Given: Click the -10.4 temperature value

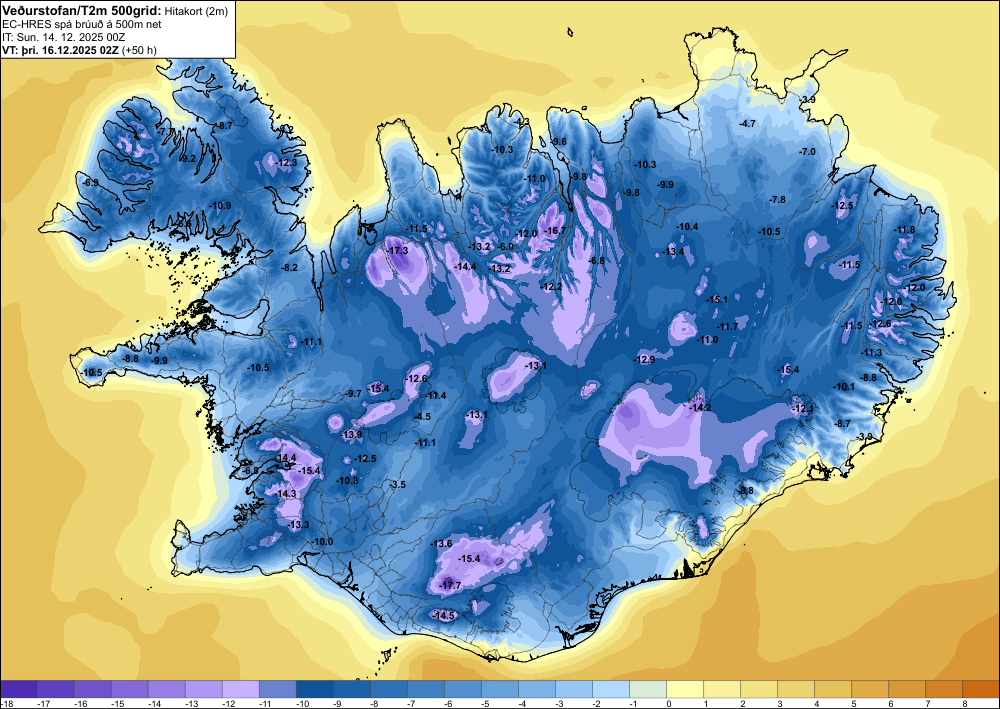Looking at the screenshot, I should pyautogui.click(x=688, y=227).
